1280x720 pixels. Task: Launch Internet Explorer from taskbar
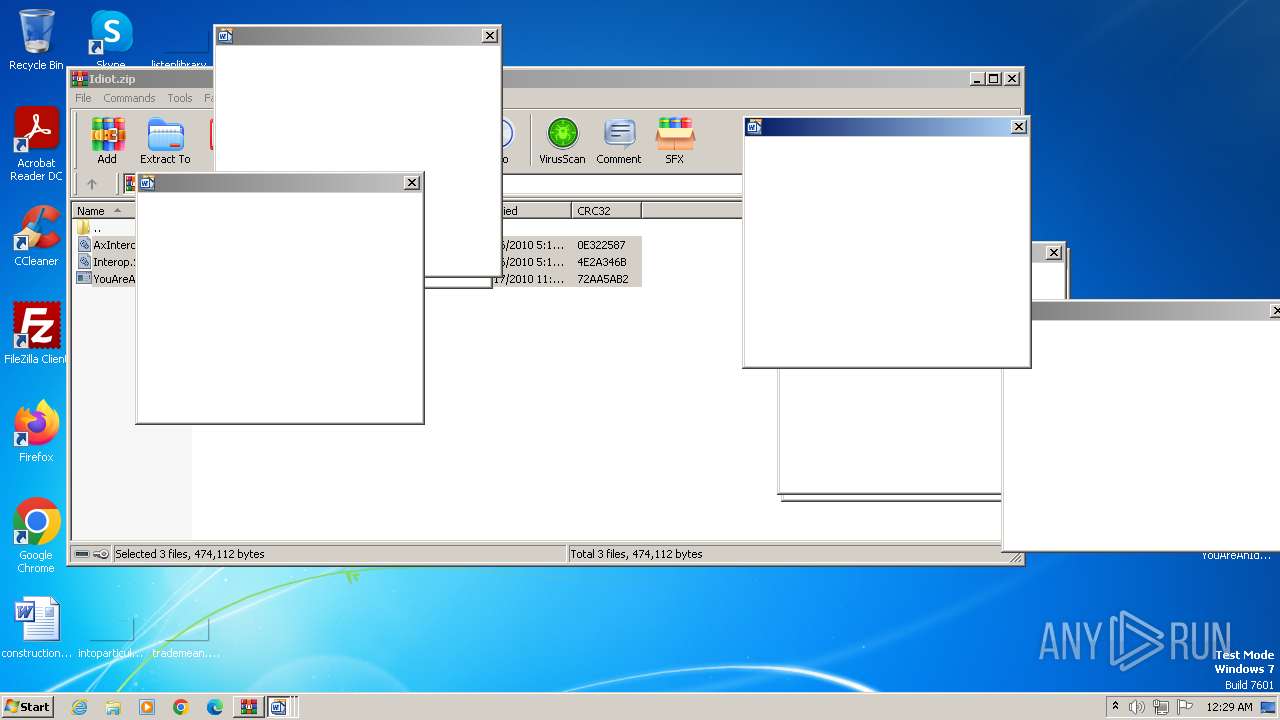79,707
